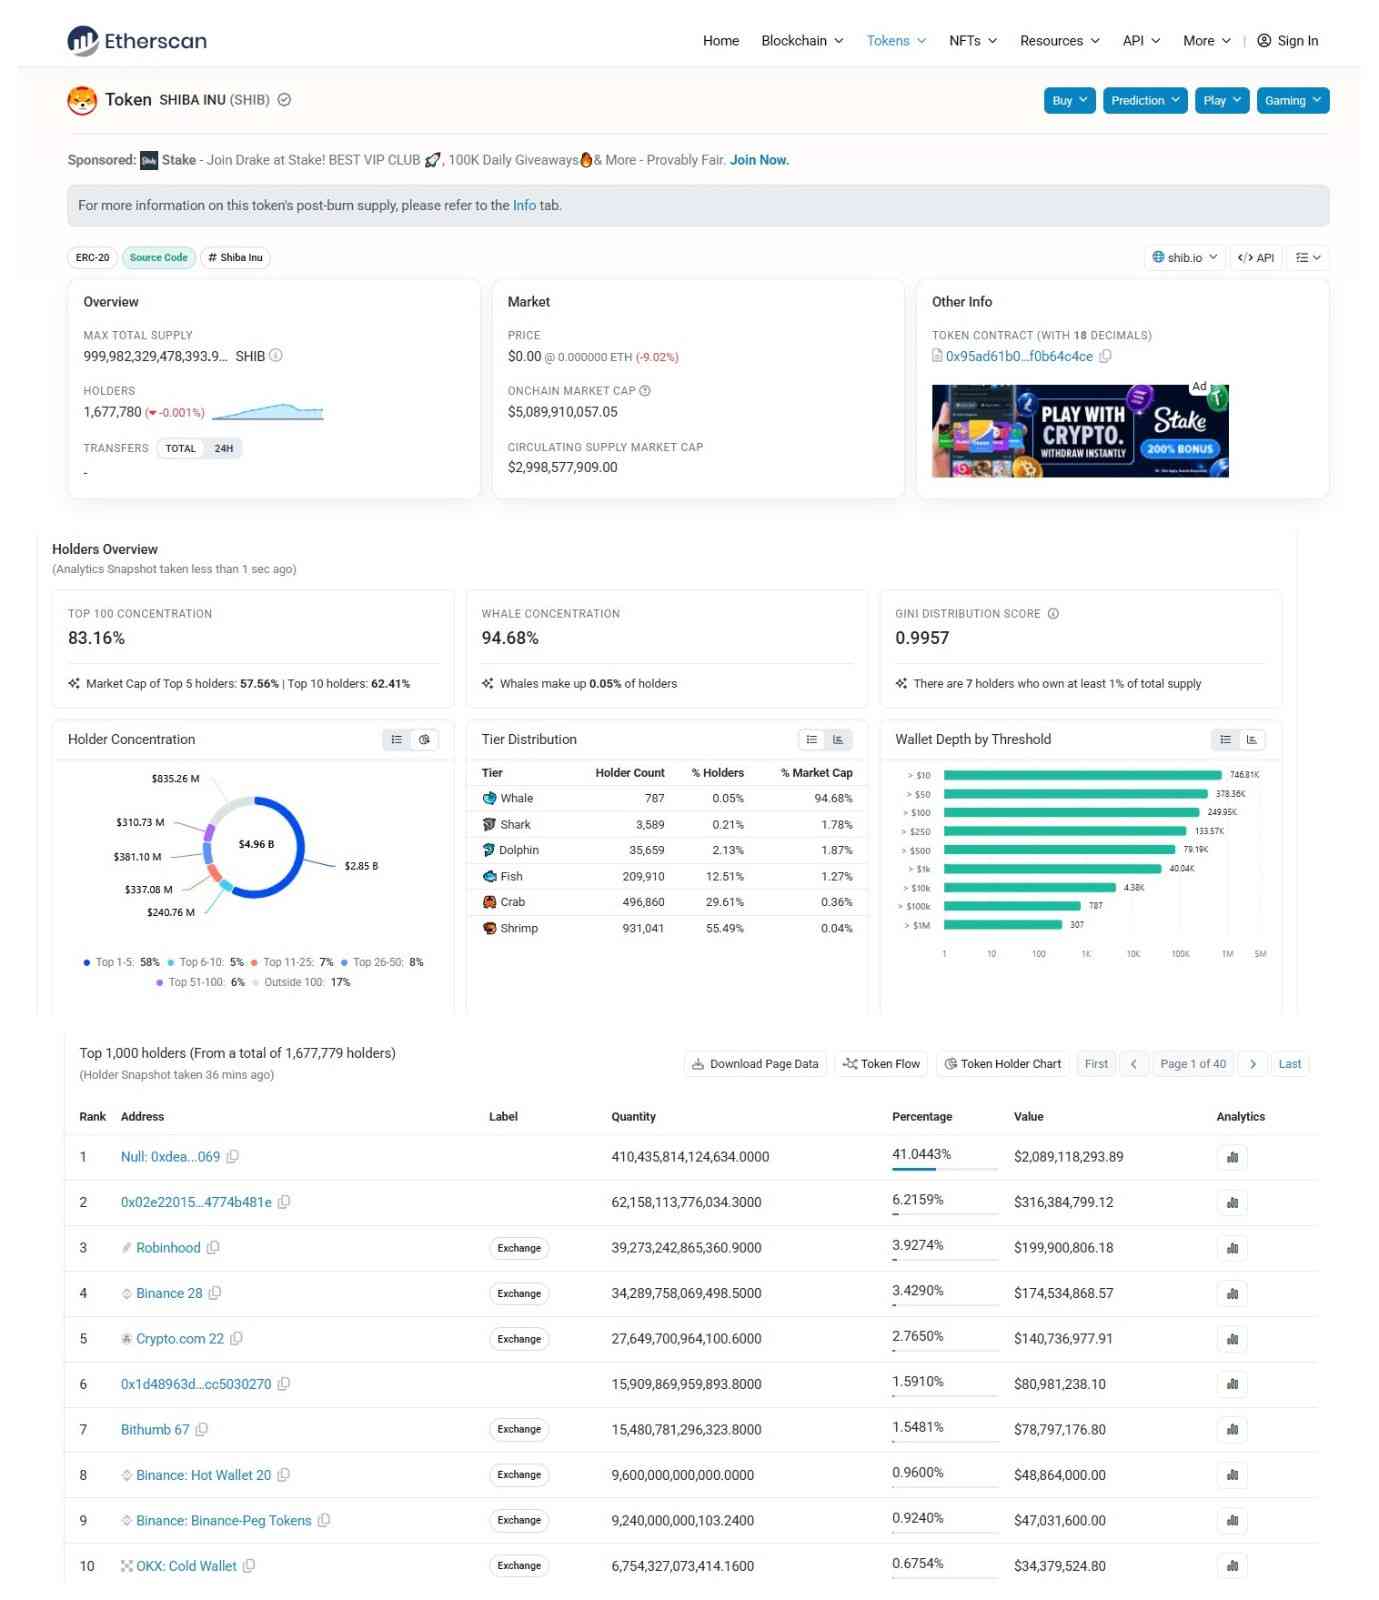Click Download Page Data button

755,1064
